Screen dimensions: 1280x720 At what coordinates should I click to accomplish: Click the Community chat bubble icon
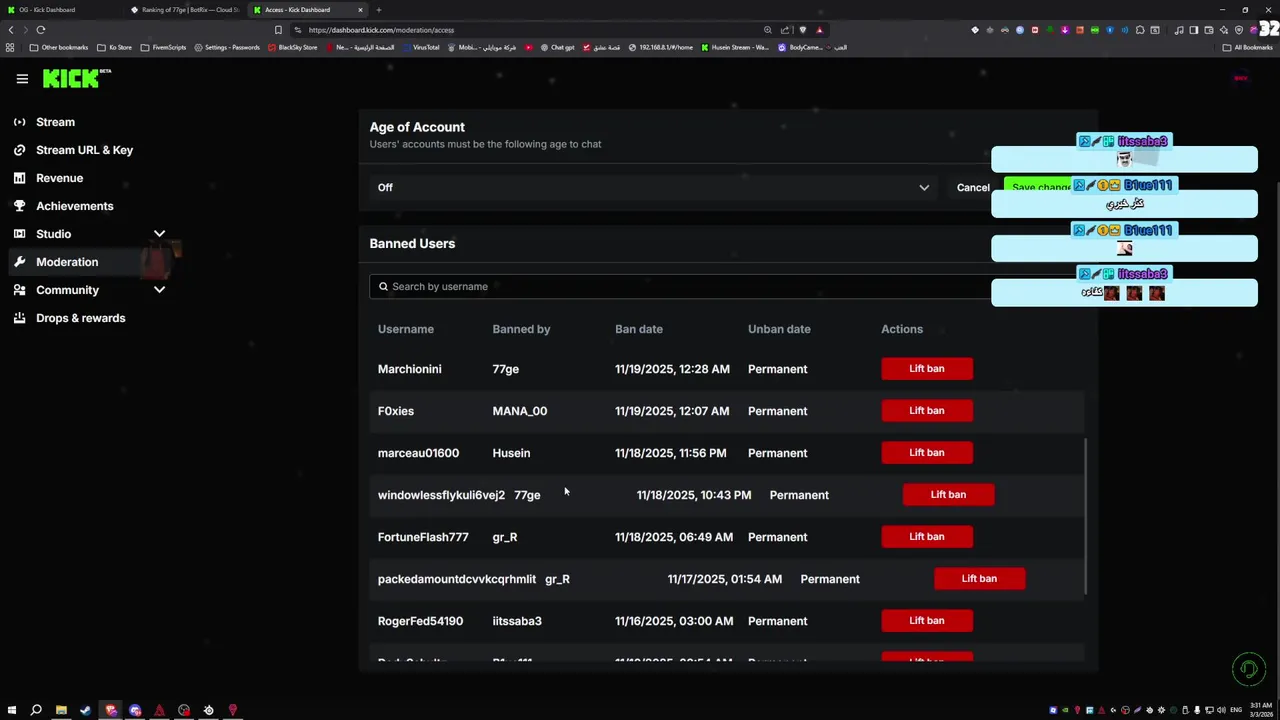(x=19, y=290)
